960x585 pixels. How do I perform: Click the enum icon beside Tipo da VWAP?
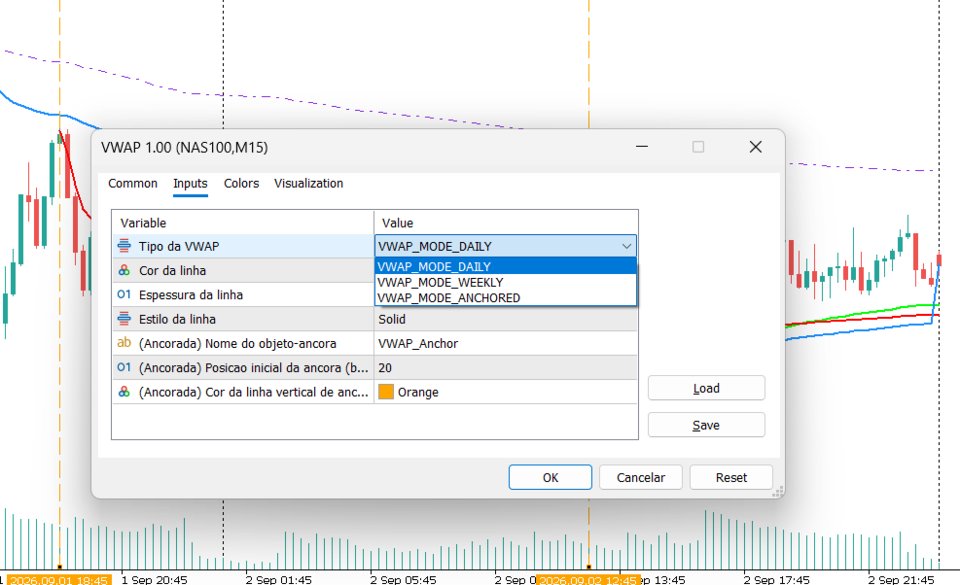[x=124, y=246]
